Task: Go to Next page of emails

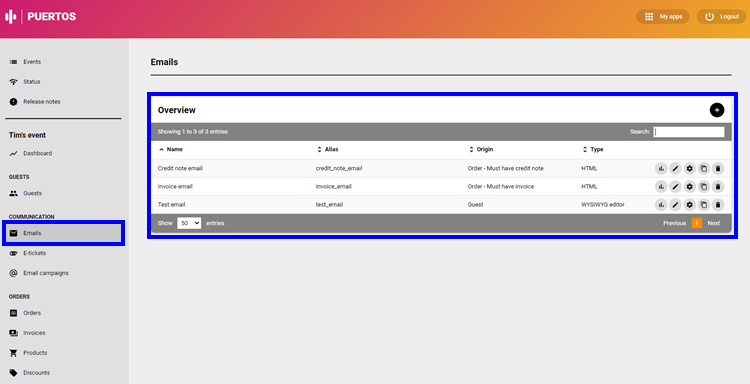Action: [714, 223]
